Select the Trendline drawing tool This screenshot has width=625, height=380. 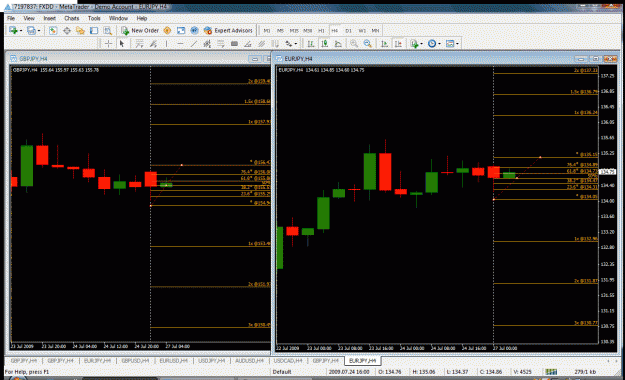(x=194, y=43)
